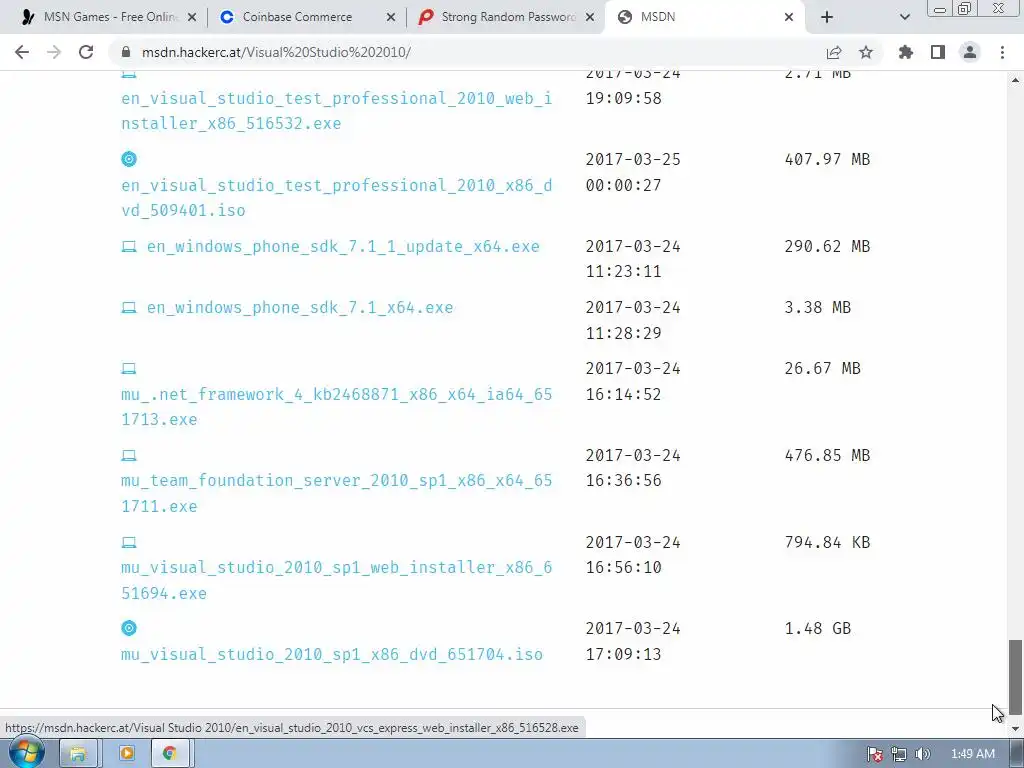The height and width of the screenshot is (768, 1024).
Task: Click computer icon beside phone_sdk_7.1_x64.exe
Action: [x=129, y=308]
